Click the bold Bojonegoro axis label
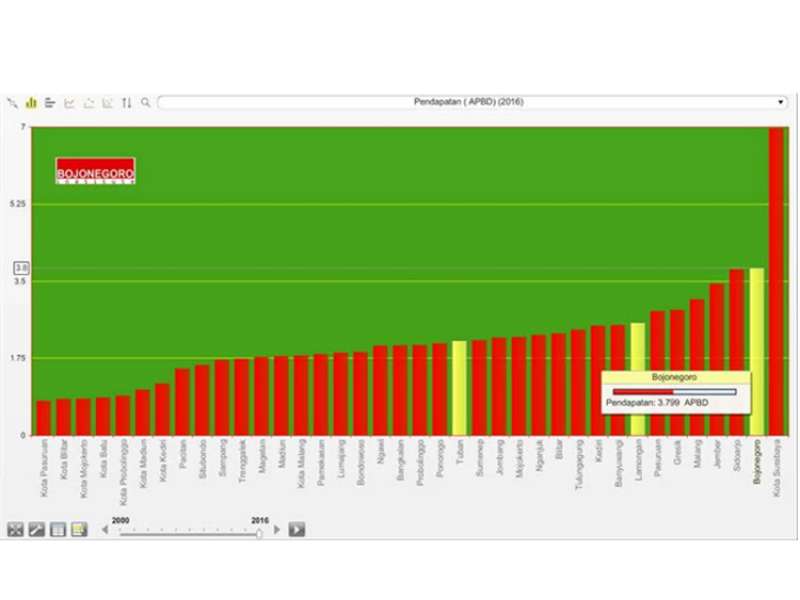 click(757, 461)
